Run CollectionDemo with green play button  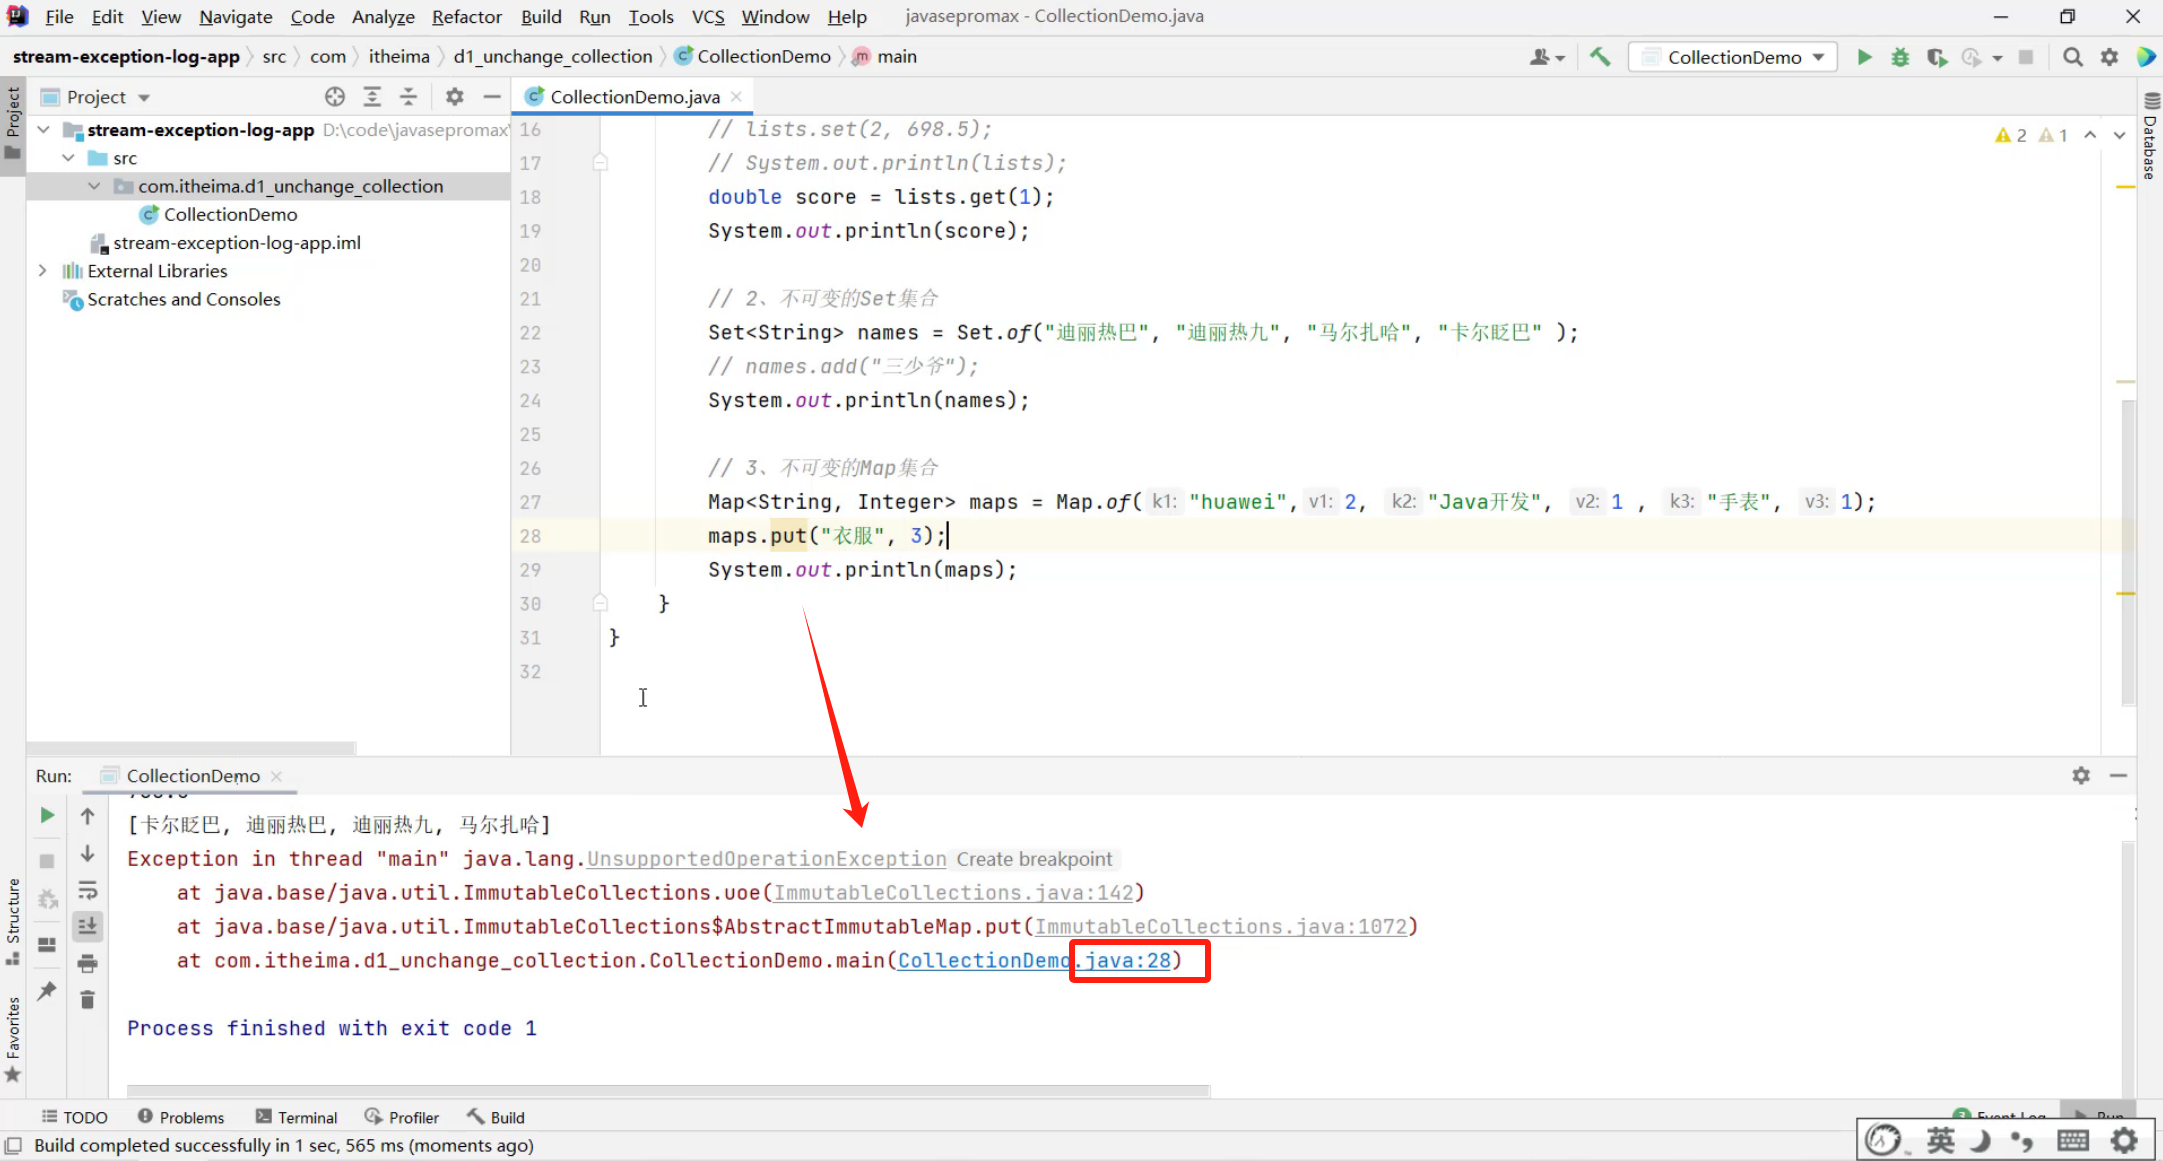[1864, 57]
